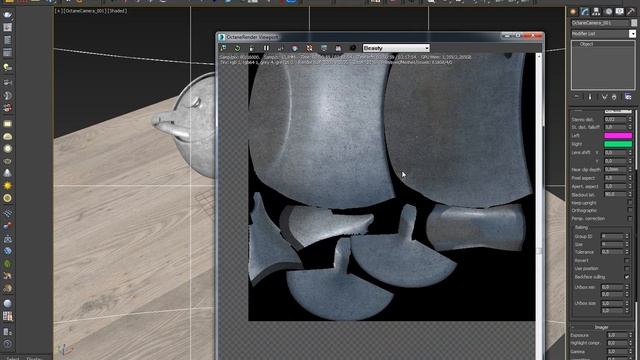Click the Tolerance spinner arrows
640x360 pixels.
[x=627, y=252]
